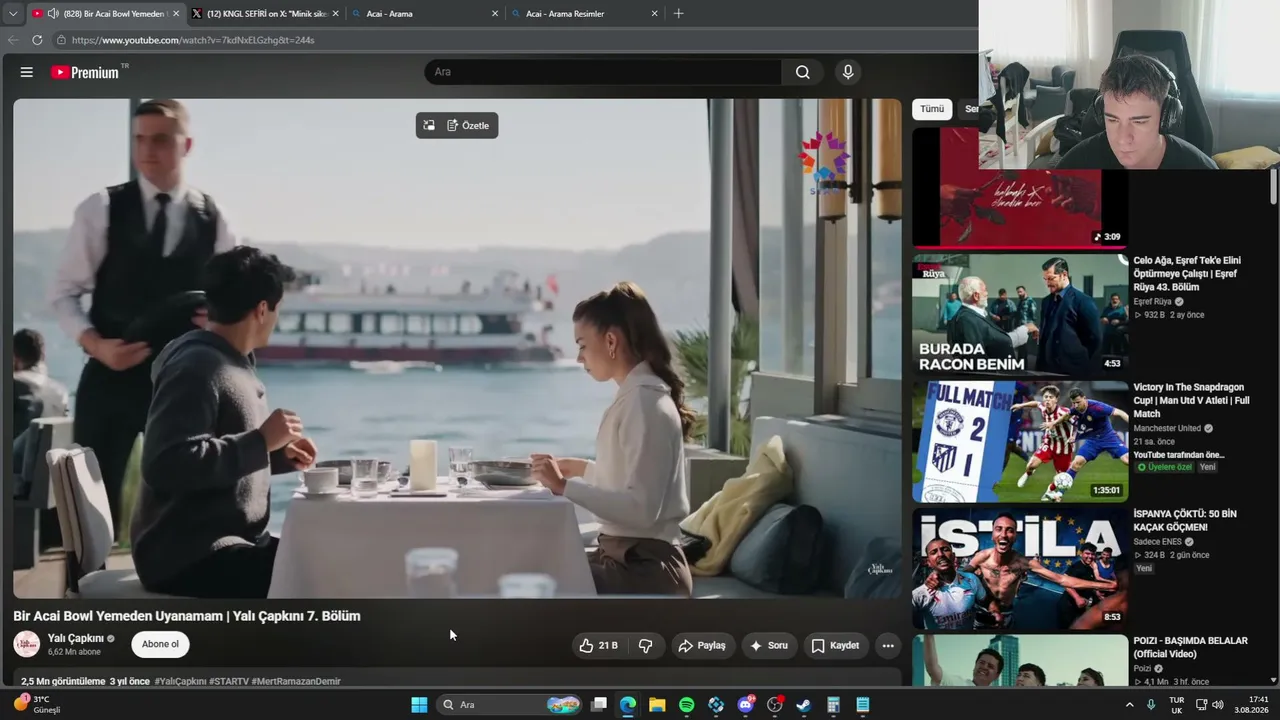Open the Sadece ENES channel name
This screenshot has height=720, width=1280.
point(1159,542)
